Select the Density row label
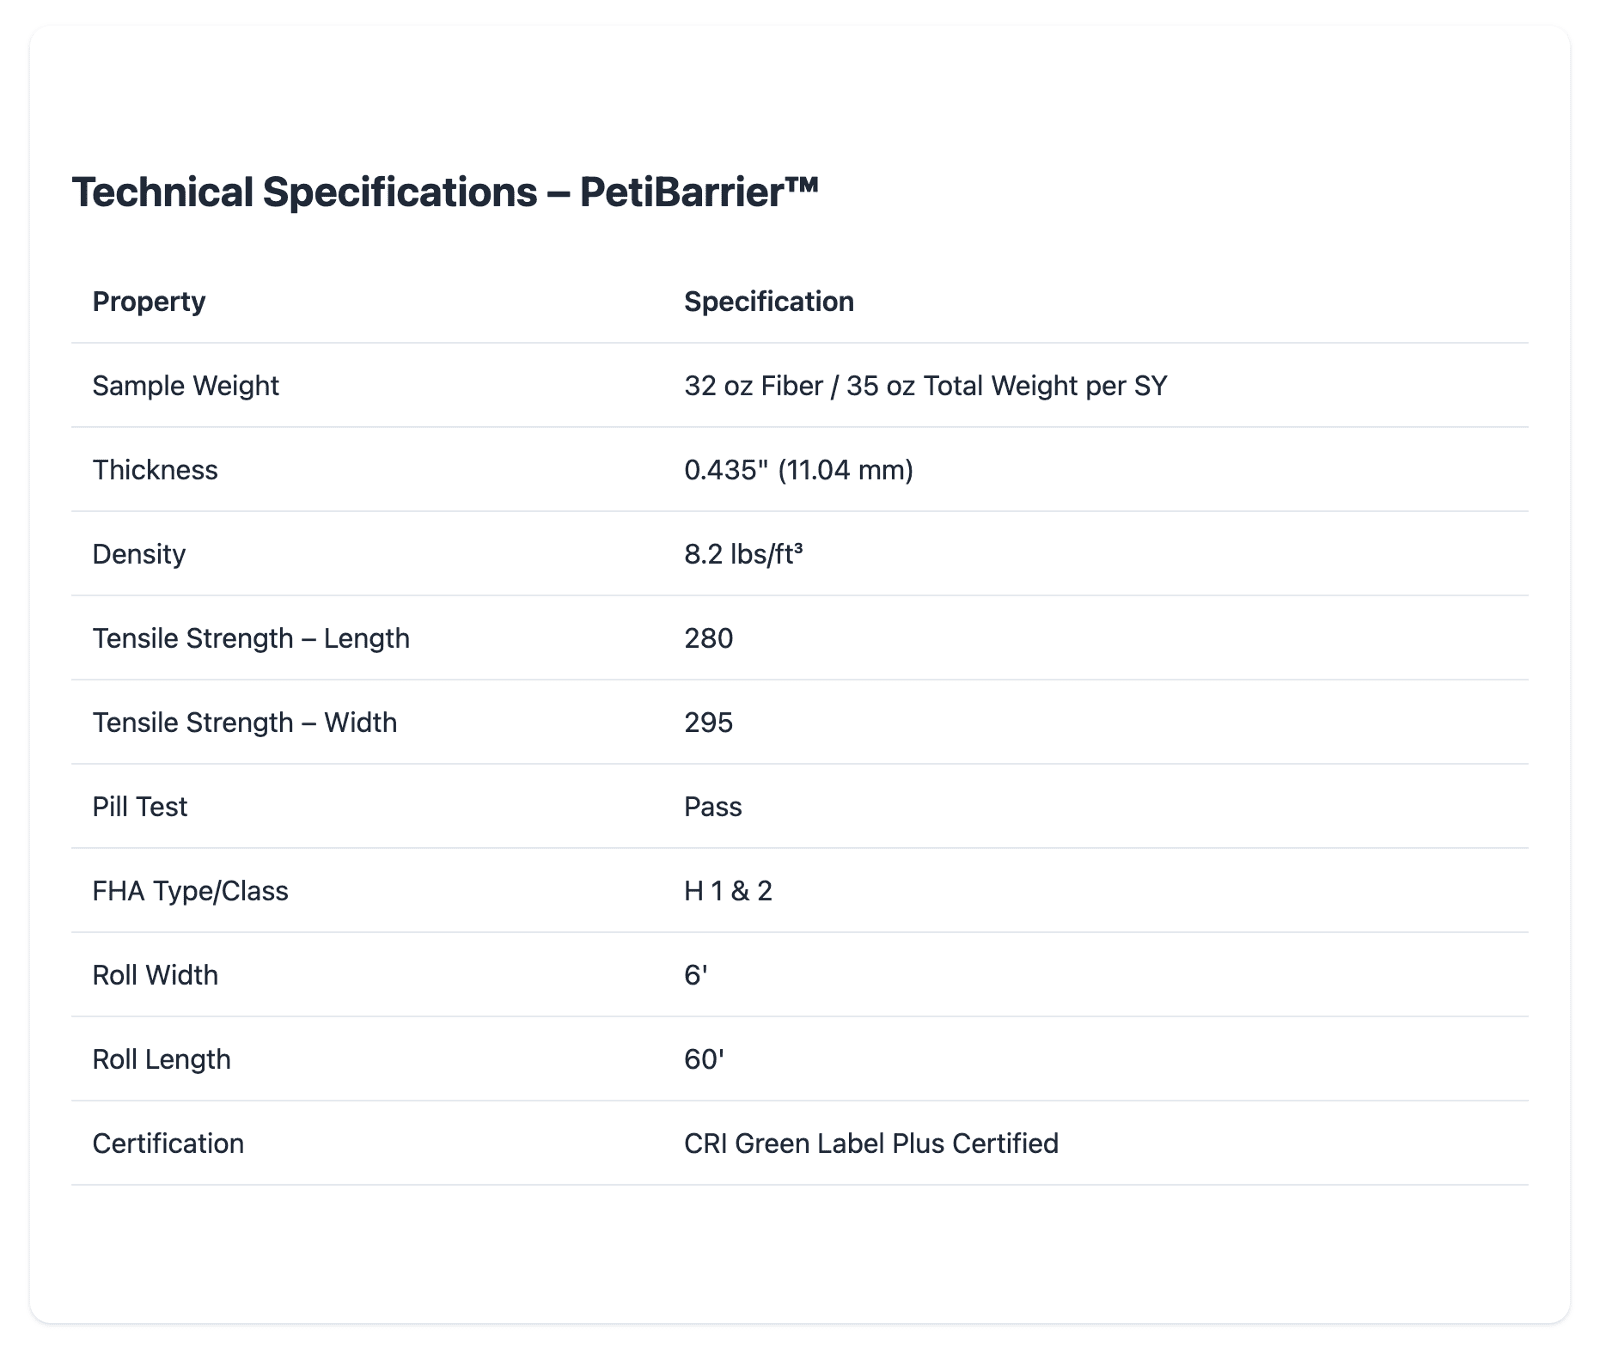This screenshot has height=1354, width=1600. point(139,554)
